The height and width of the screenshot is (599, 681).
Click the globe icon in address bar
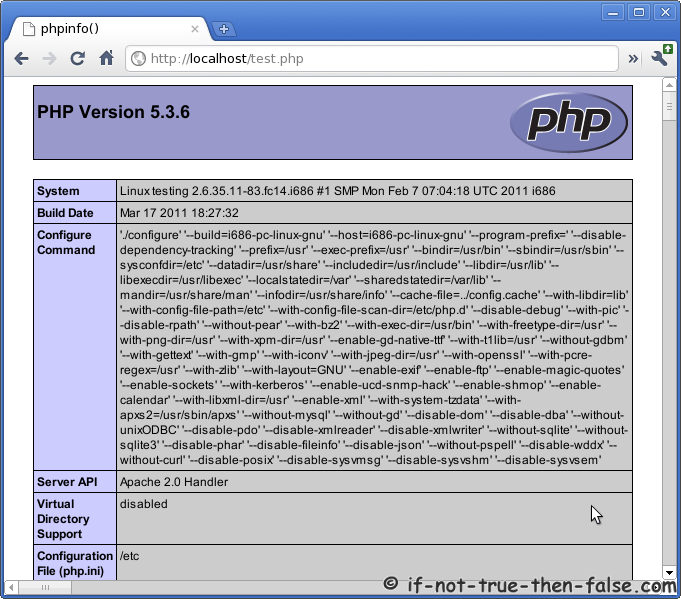(x=139, y=58)
